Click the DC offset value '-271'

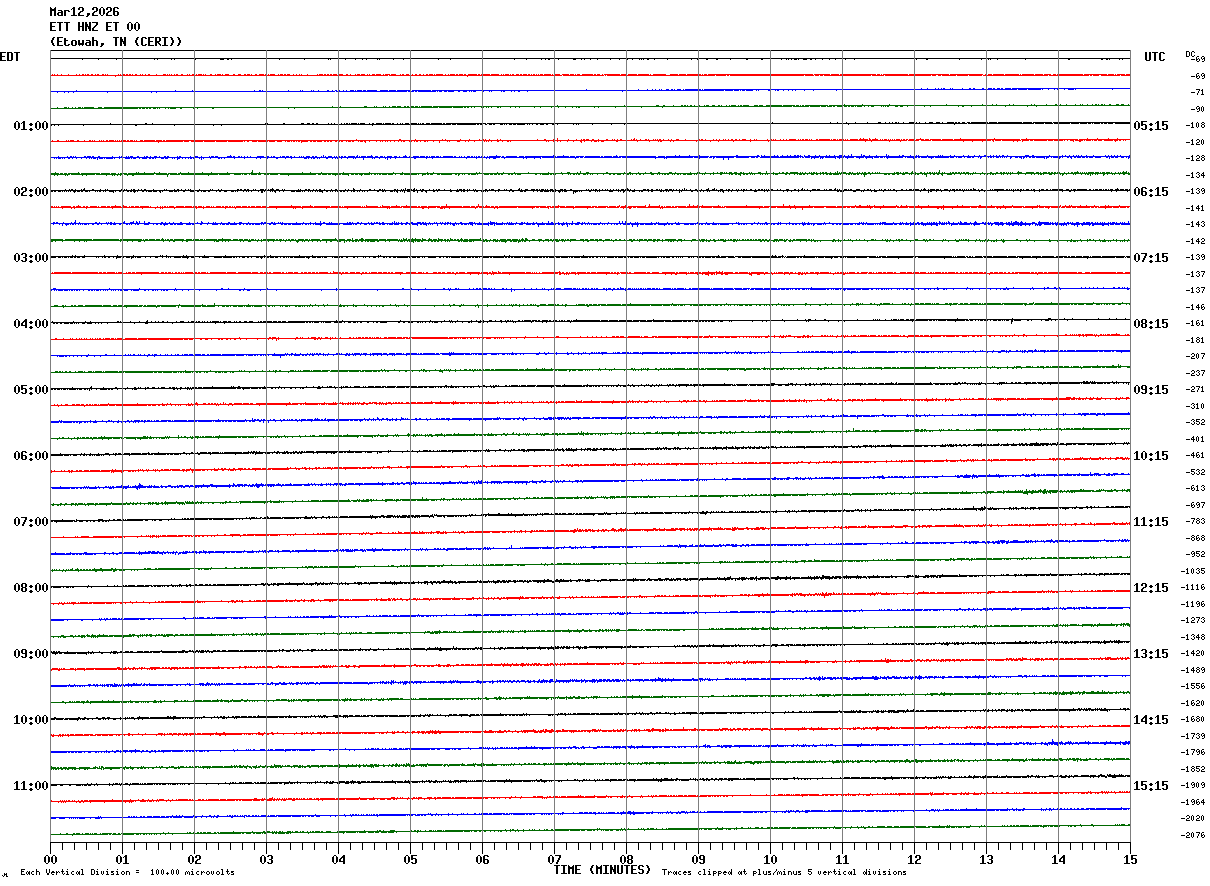click(x=1195, y=390)
